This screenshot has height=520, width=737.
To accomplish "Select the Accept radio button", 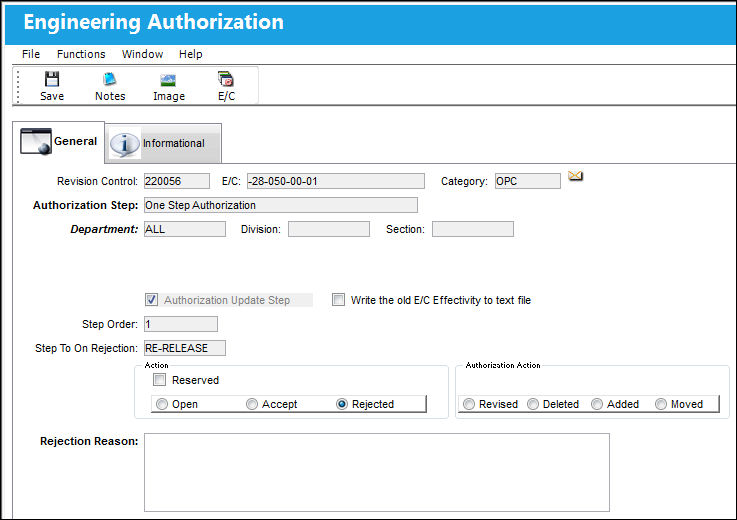I will tap(252, 404).
